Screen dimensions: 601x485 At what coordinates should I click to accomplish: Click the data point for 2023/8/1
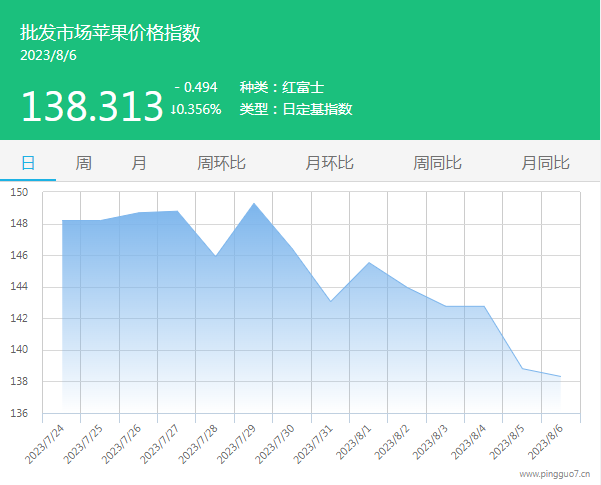[x=369, y=263]
